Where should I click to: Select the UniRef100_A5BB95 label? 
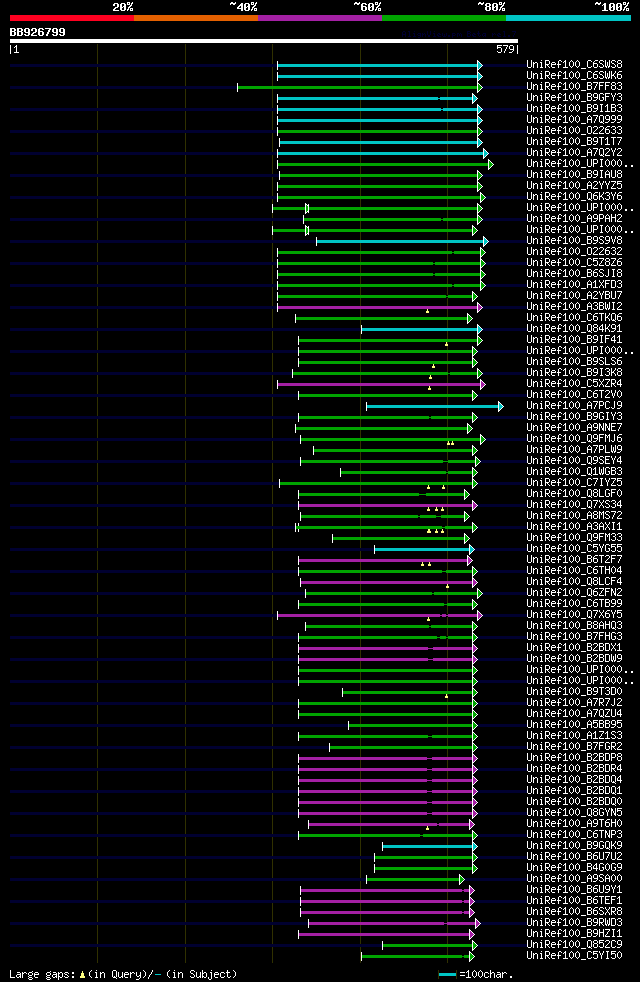pos(574,725)
